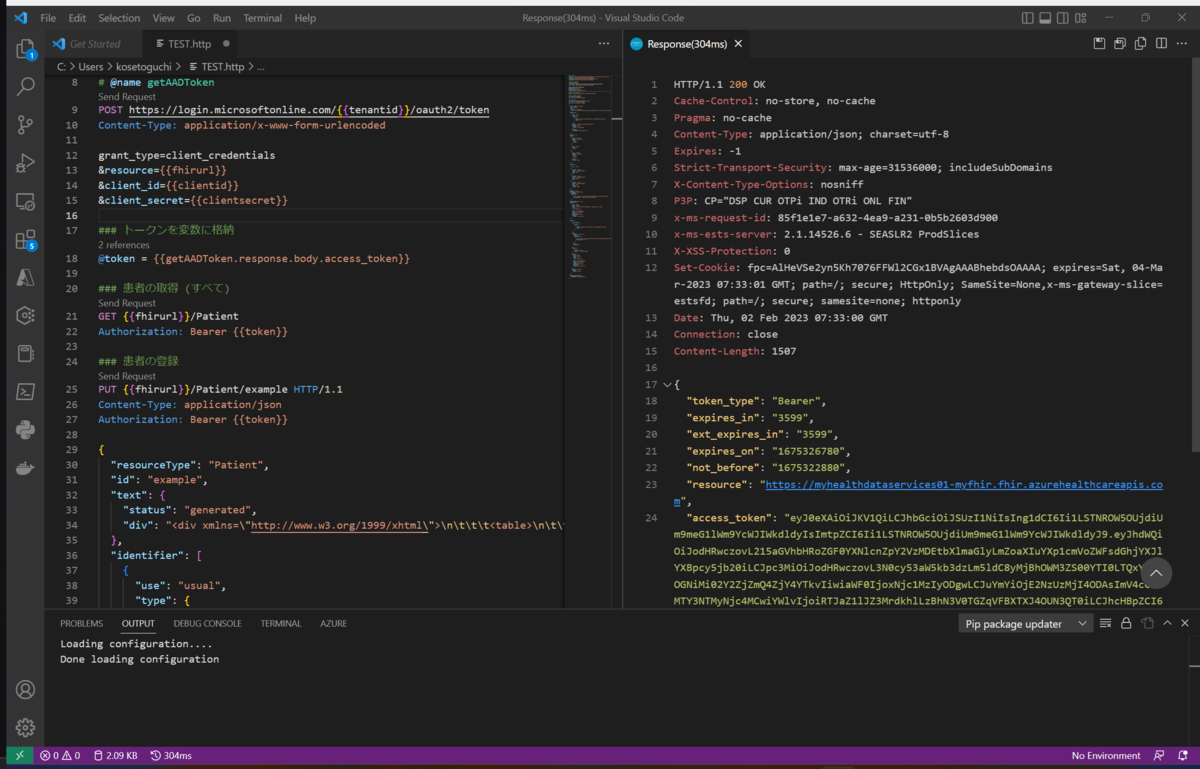Viewport: 1200px width, 769px height.
Task: Open the Docker view in activity bar
Action: click(x=25, y=468)
